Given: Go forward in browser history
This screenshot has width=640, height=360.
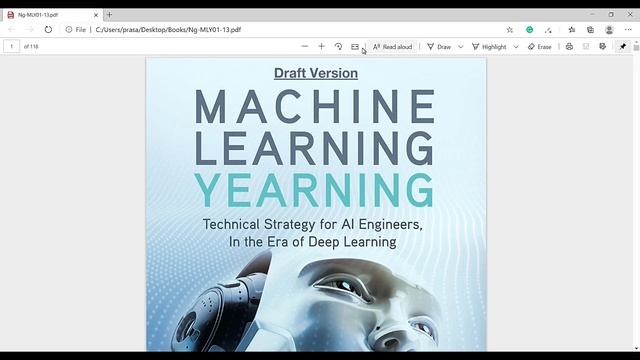Looking at the screenshot, I should tap(30, 29).
